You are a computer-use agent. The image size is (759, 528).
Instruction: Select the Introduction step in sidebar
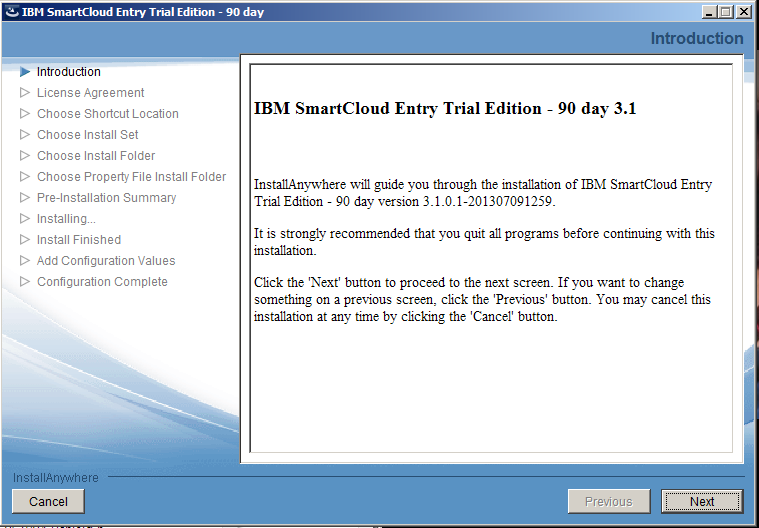[69, 72]
